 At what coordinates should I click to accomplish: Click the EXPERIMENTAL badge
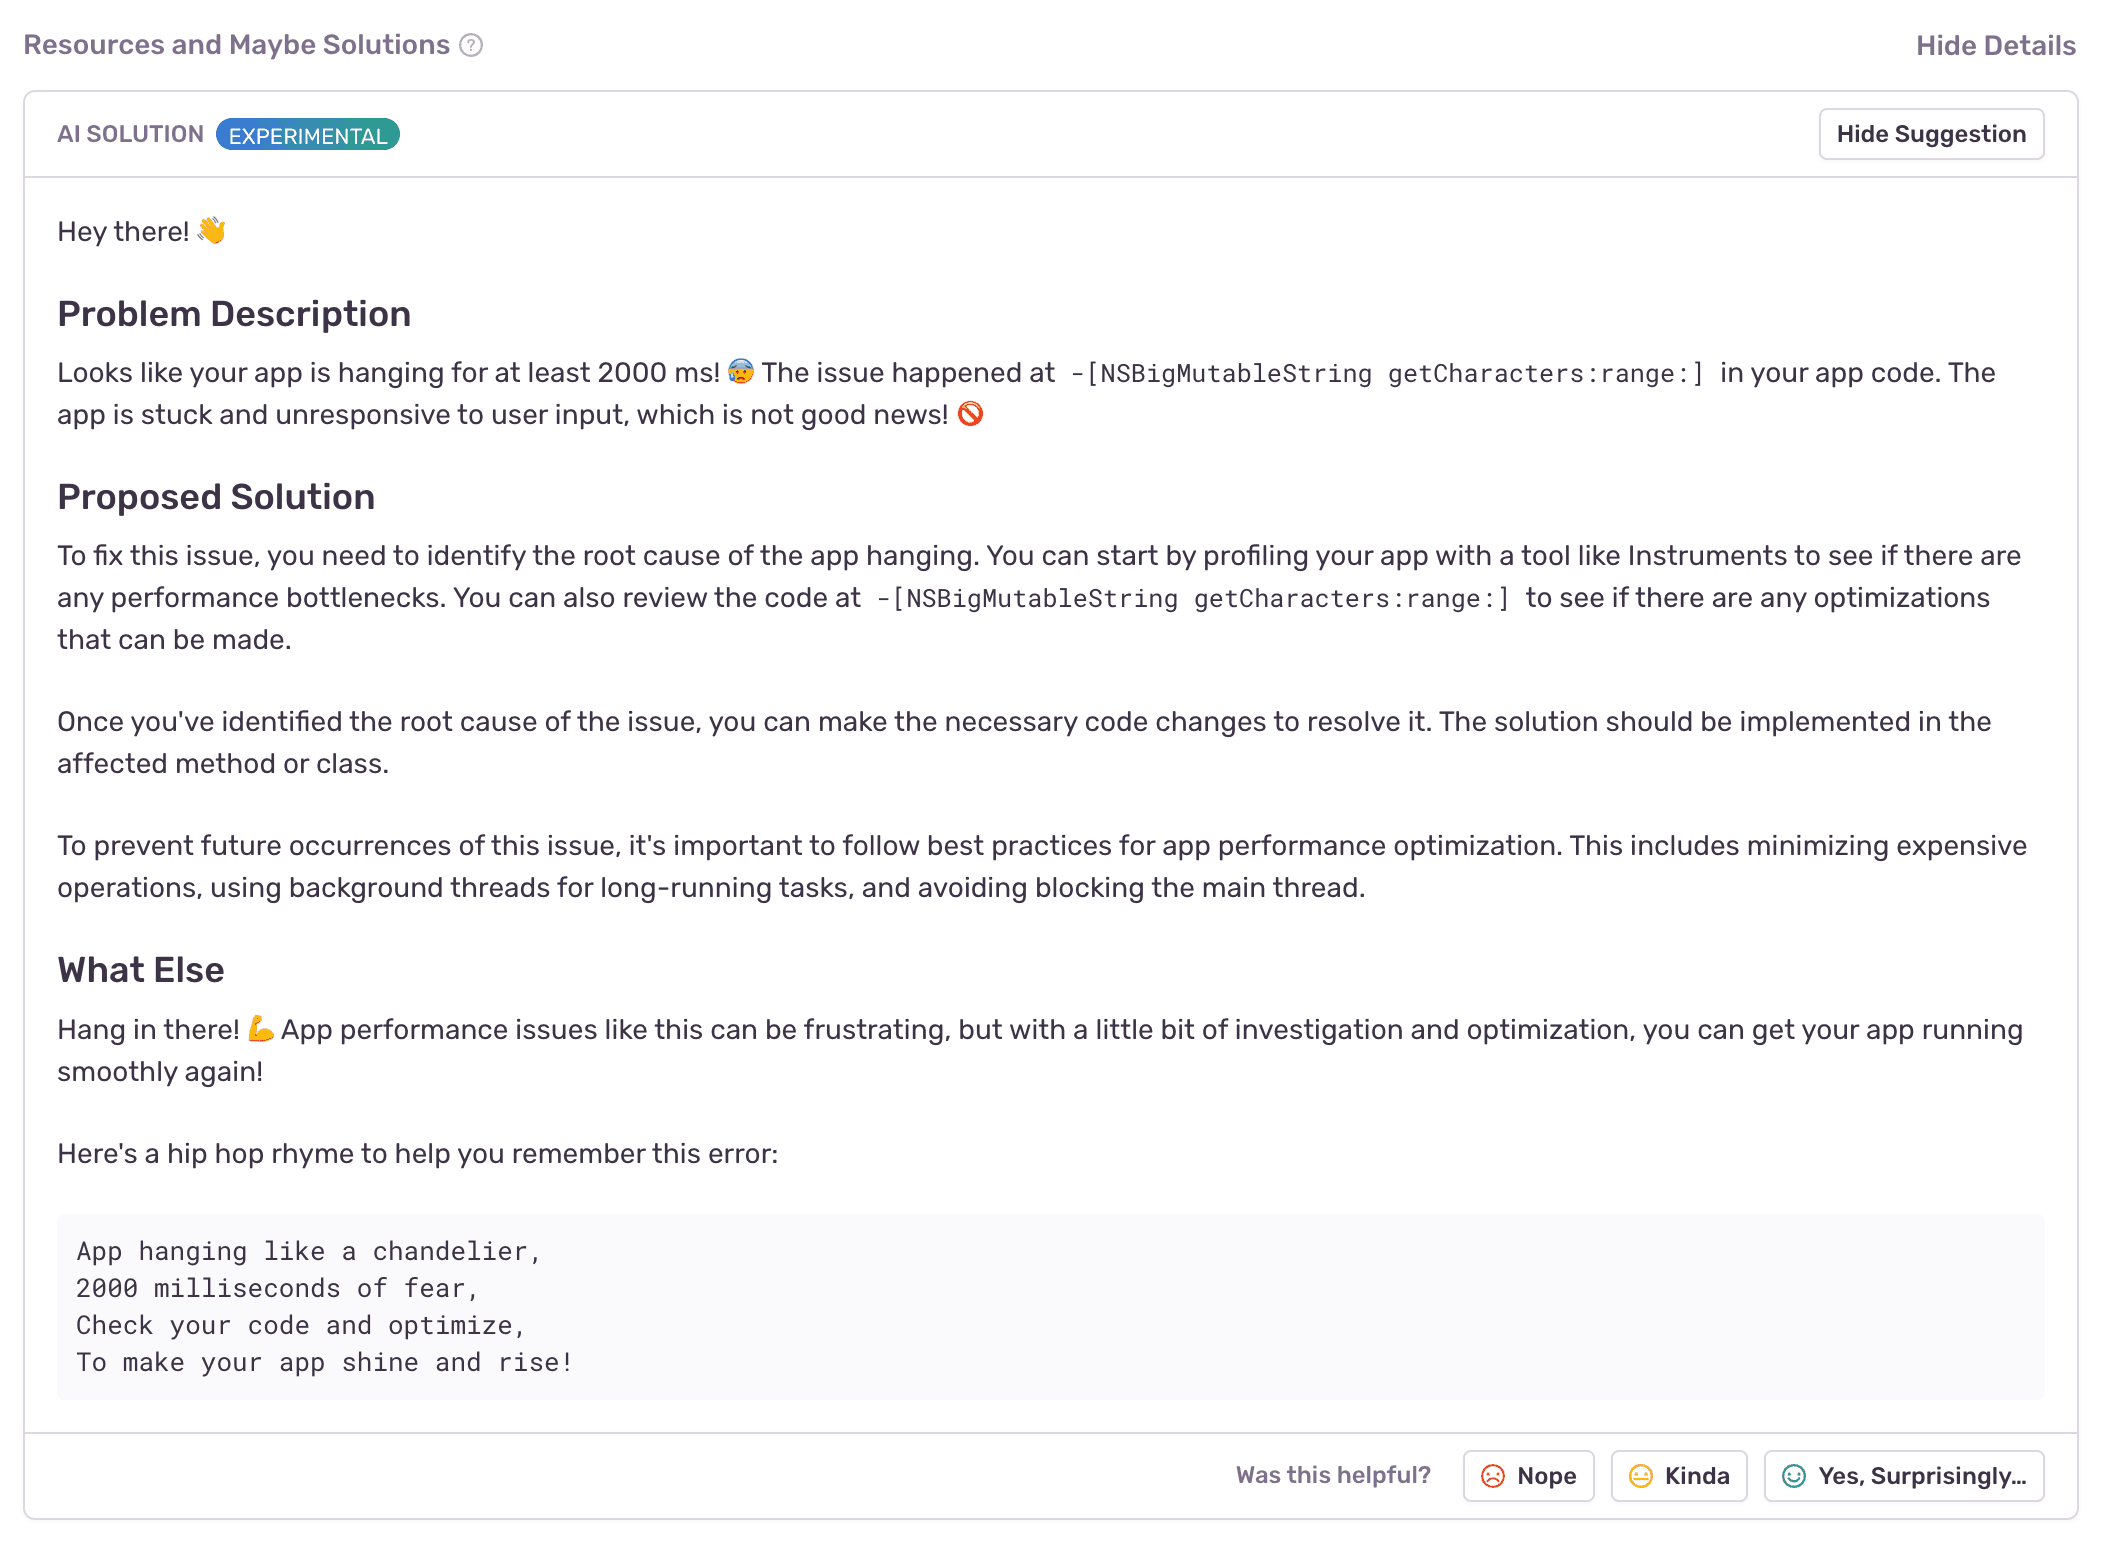pos(307,135)
